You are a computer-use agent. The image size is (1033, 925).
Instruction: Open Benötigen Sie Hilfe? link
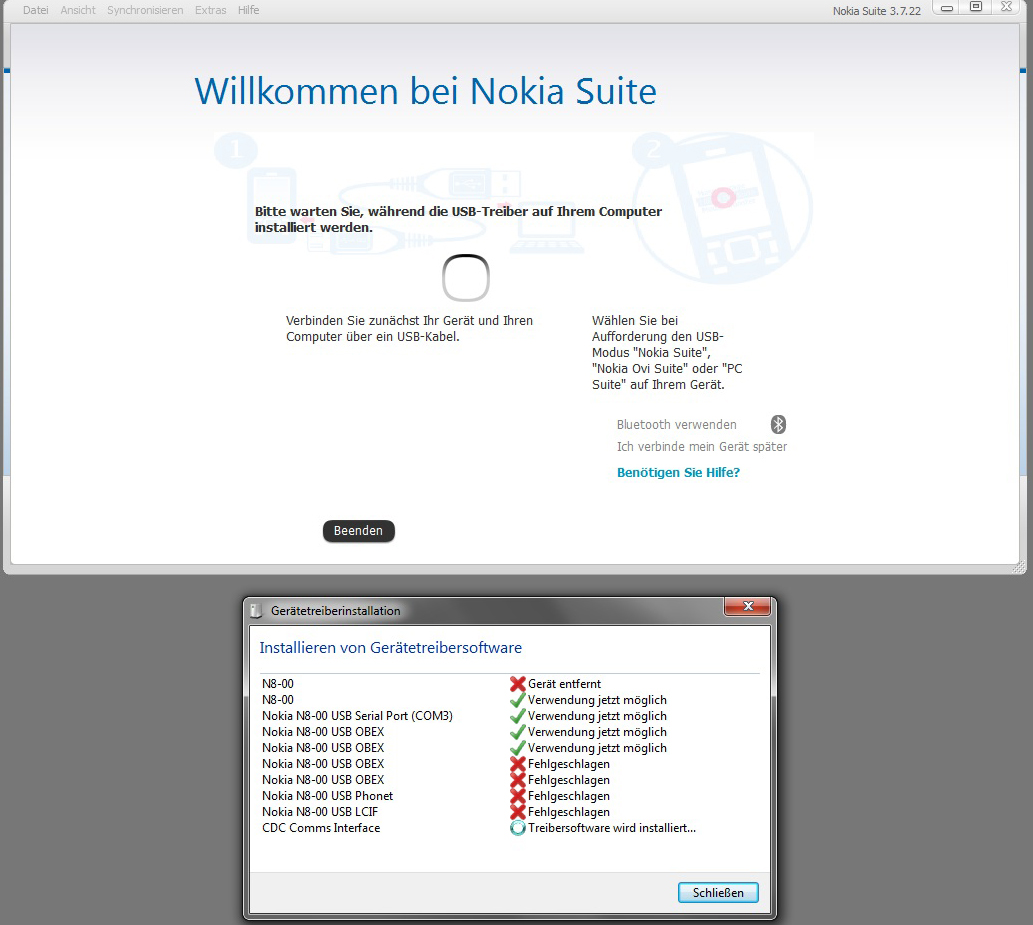click(678, 472)
